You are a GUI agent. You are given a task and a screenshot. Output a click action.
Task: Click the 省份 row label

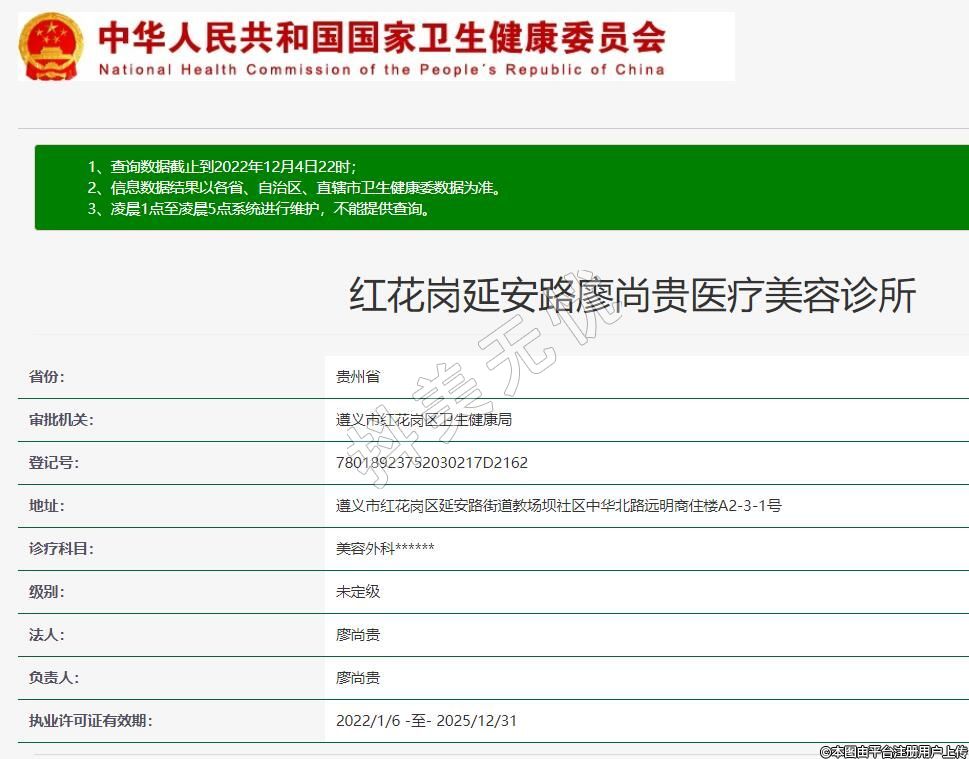coord(46,377)
